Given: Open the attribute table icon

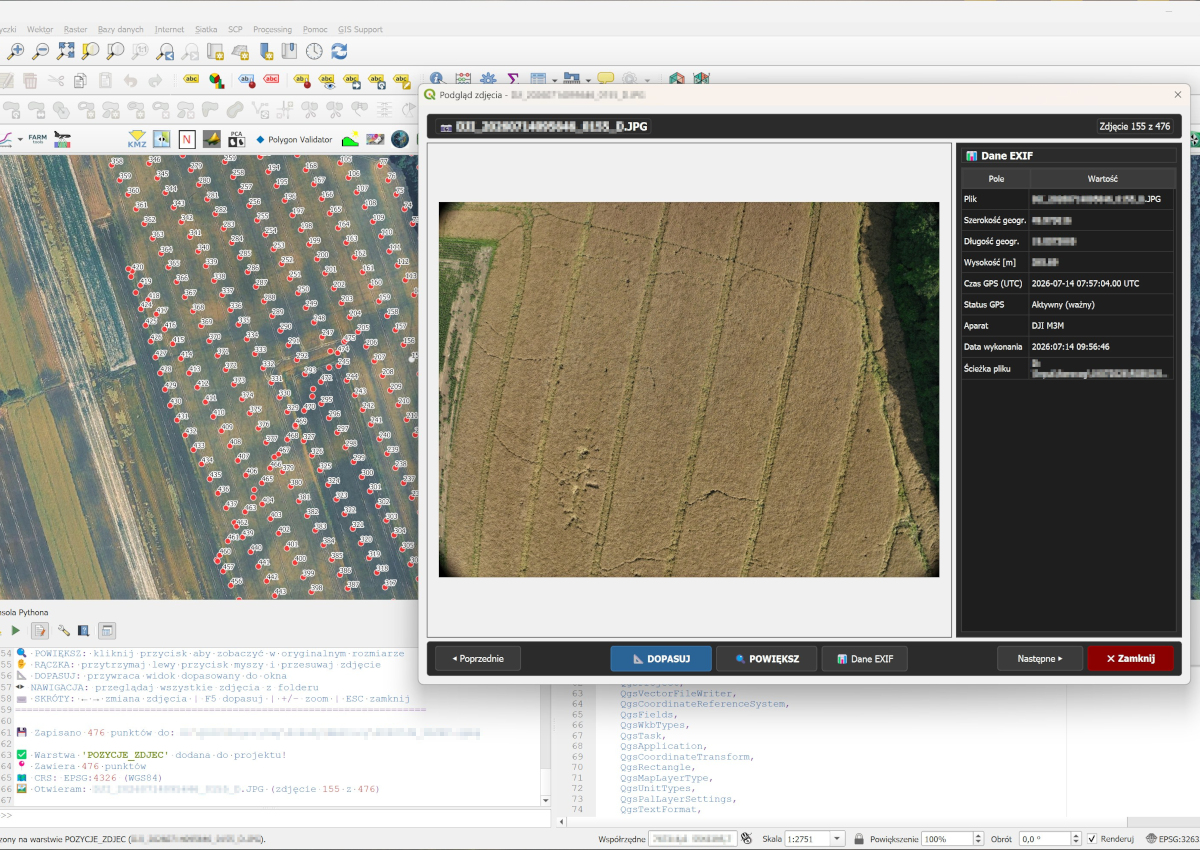Looking at the screenshot, I should [x=537, y=79].
